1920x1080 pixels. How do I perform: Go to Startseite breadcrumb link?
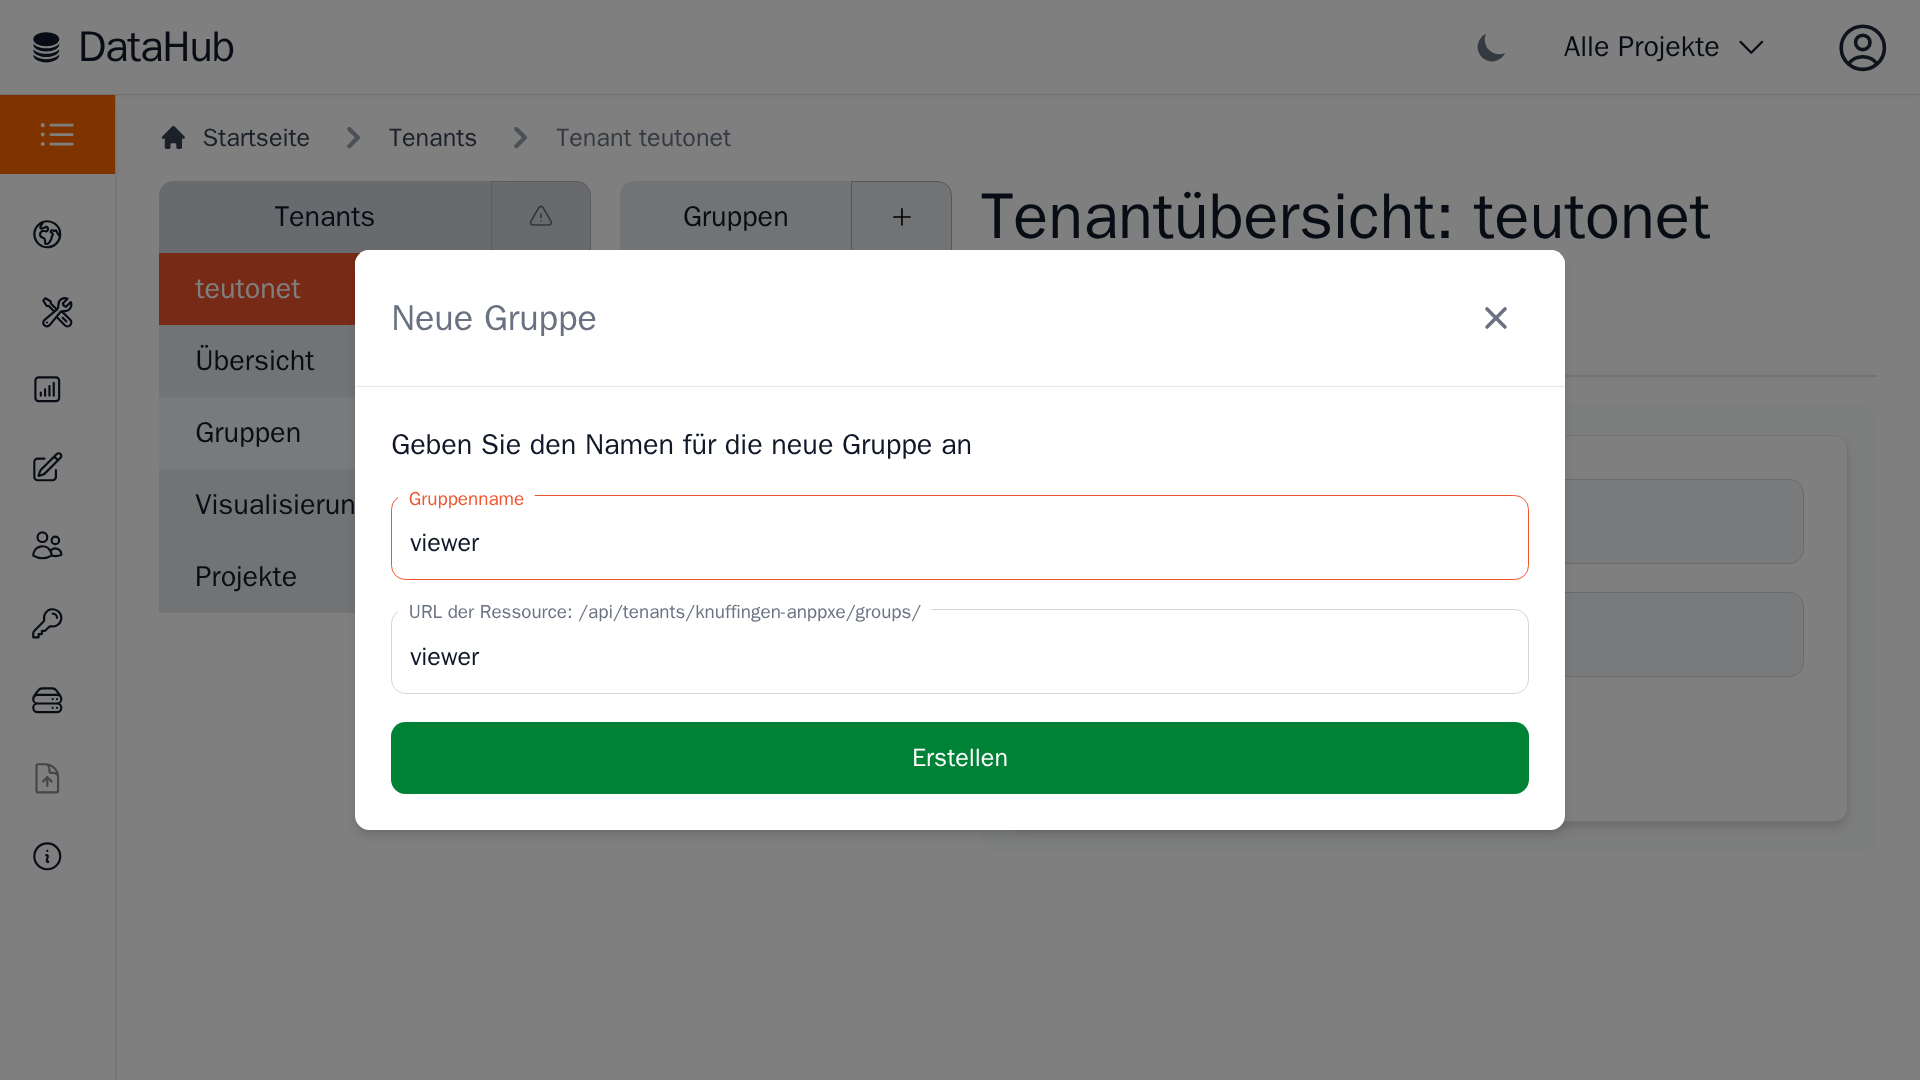pyautogui.click(x=255, y=138)
